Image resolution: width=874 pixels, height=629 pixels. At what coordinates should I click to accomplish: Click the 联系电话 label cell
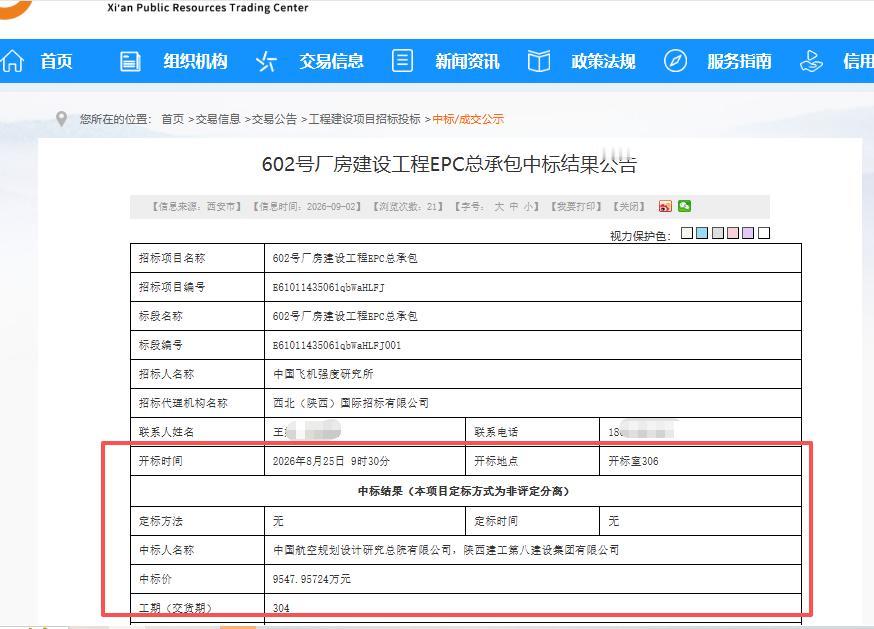[x=532, y=432]
